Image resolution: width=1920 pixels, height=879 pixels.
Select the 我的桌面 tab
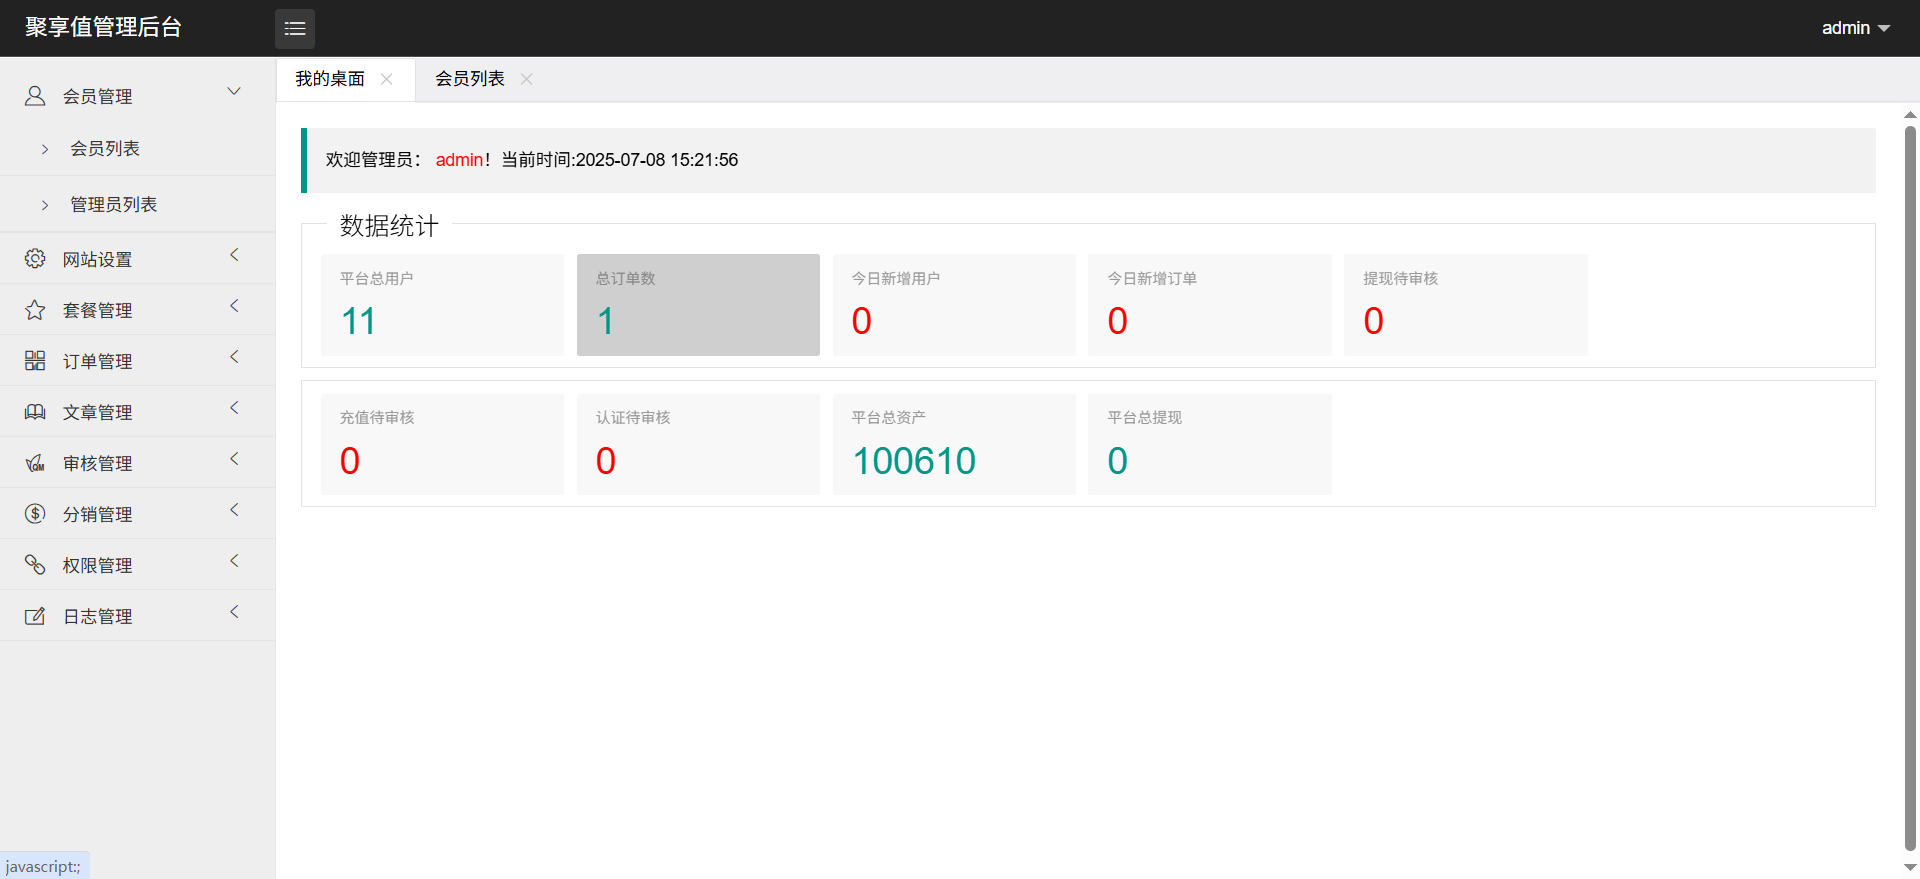[330, 79]
